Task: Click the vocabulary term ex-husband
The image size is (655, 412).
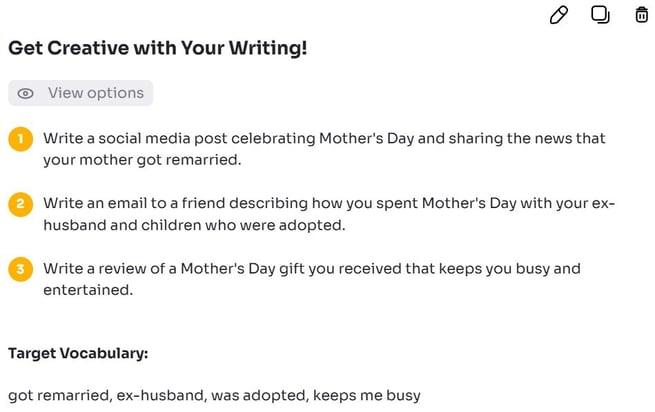Action: click(x=162, y=395)
